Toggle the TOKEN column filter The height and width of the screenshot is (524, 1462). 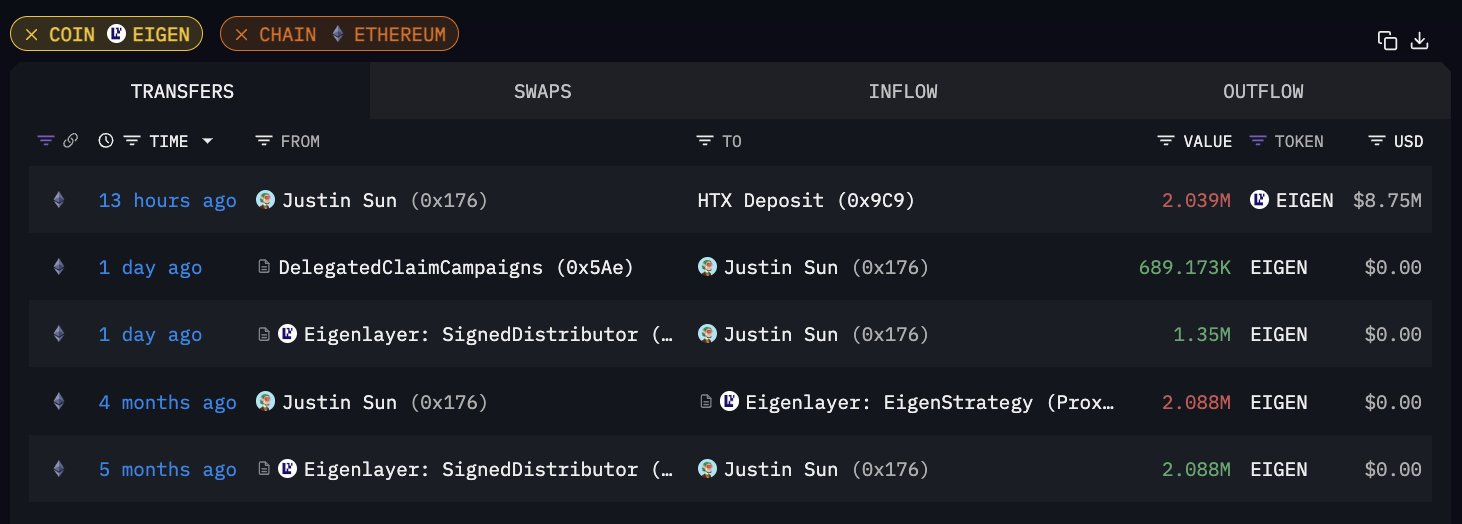click(x=1258, y=141)
